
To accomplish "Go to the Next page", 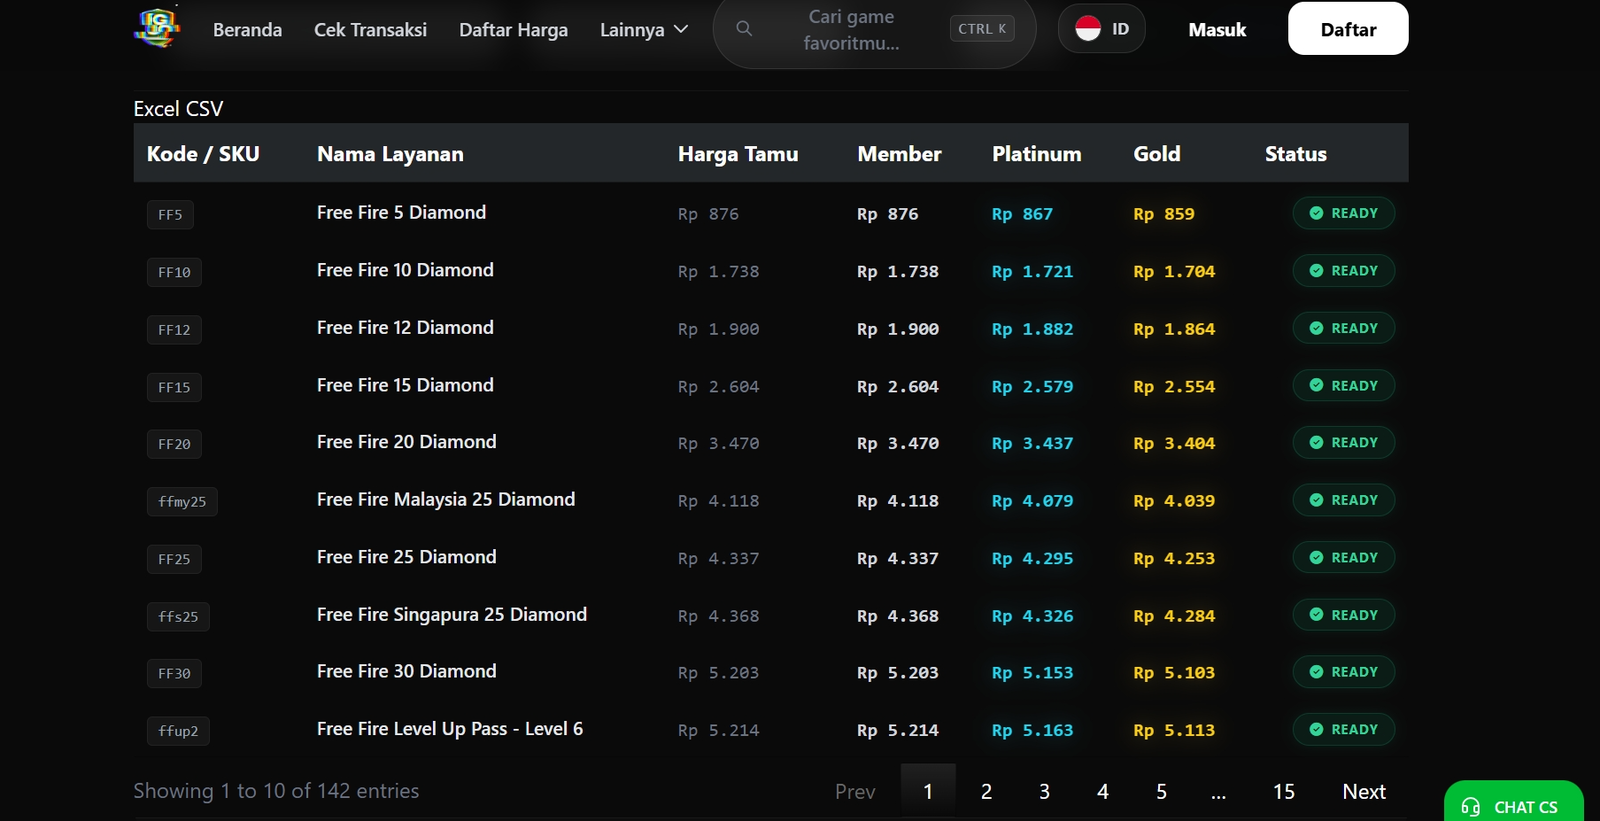I will click(x=1363, y=792).
